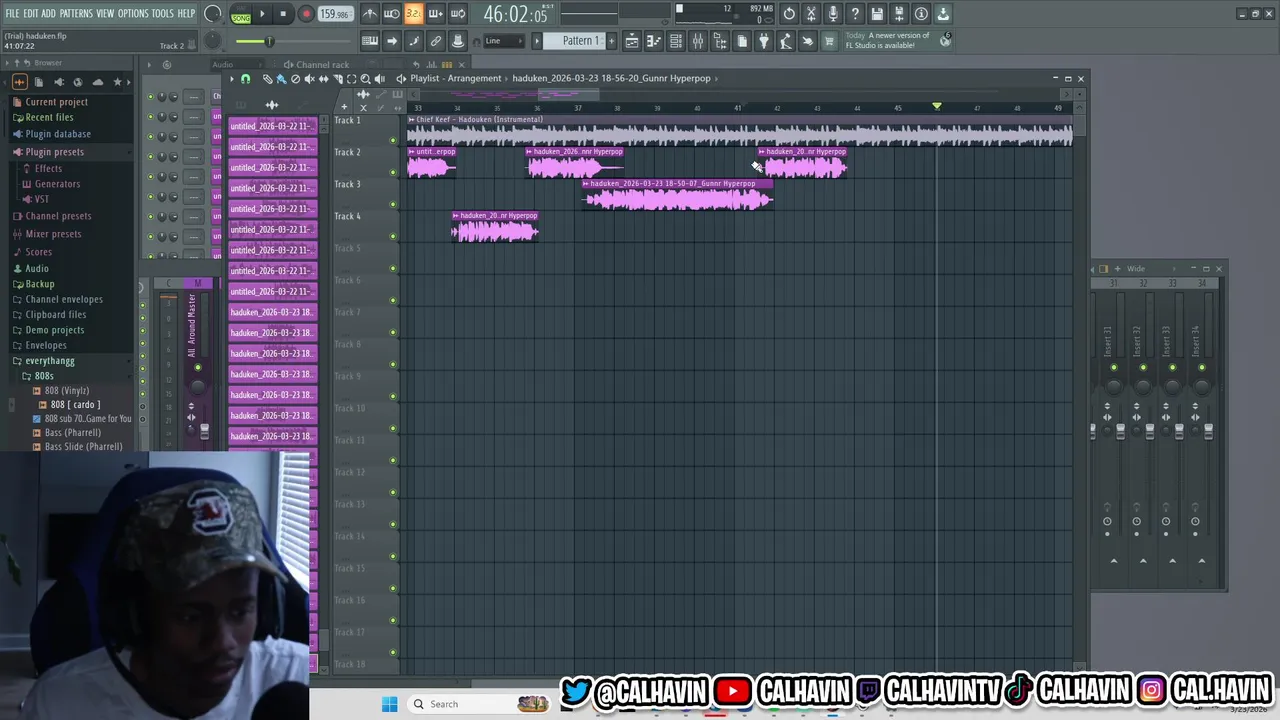Toggle the All Around Master green enable light

(197, 368)
